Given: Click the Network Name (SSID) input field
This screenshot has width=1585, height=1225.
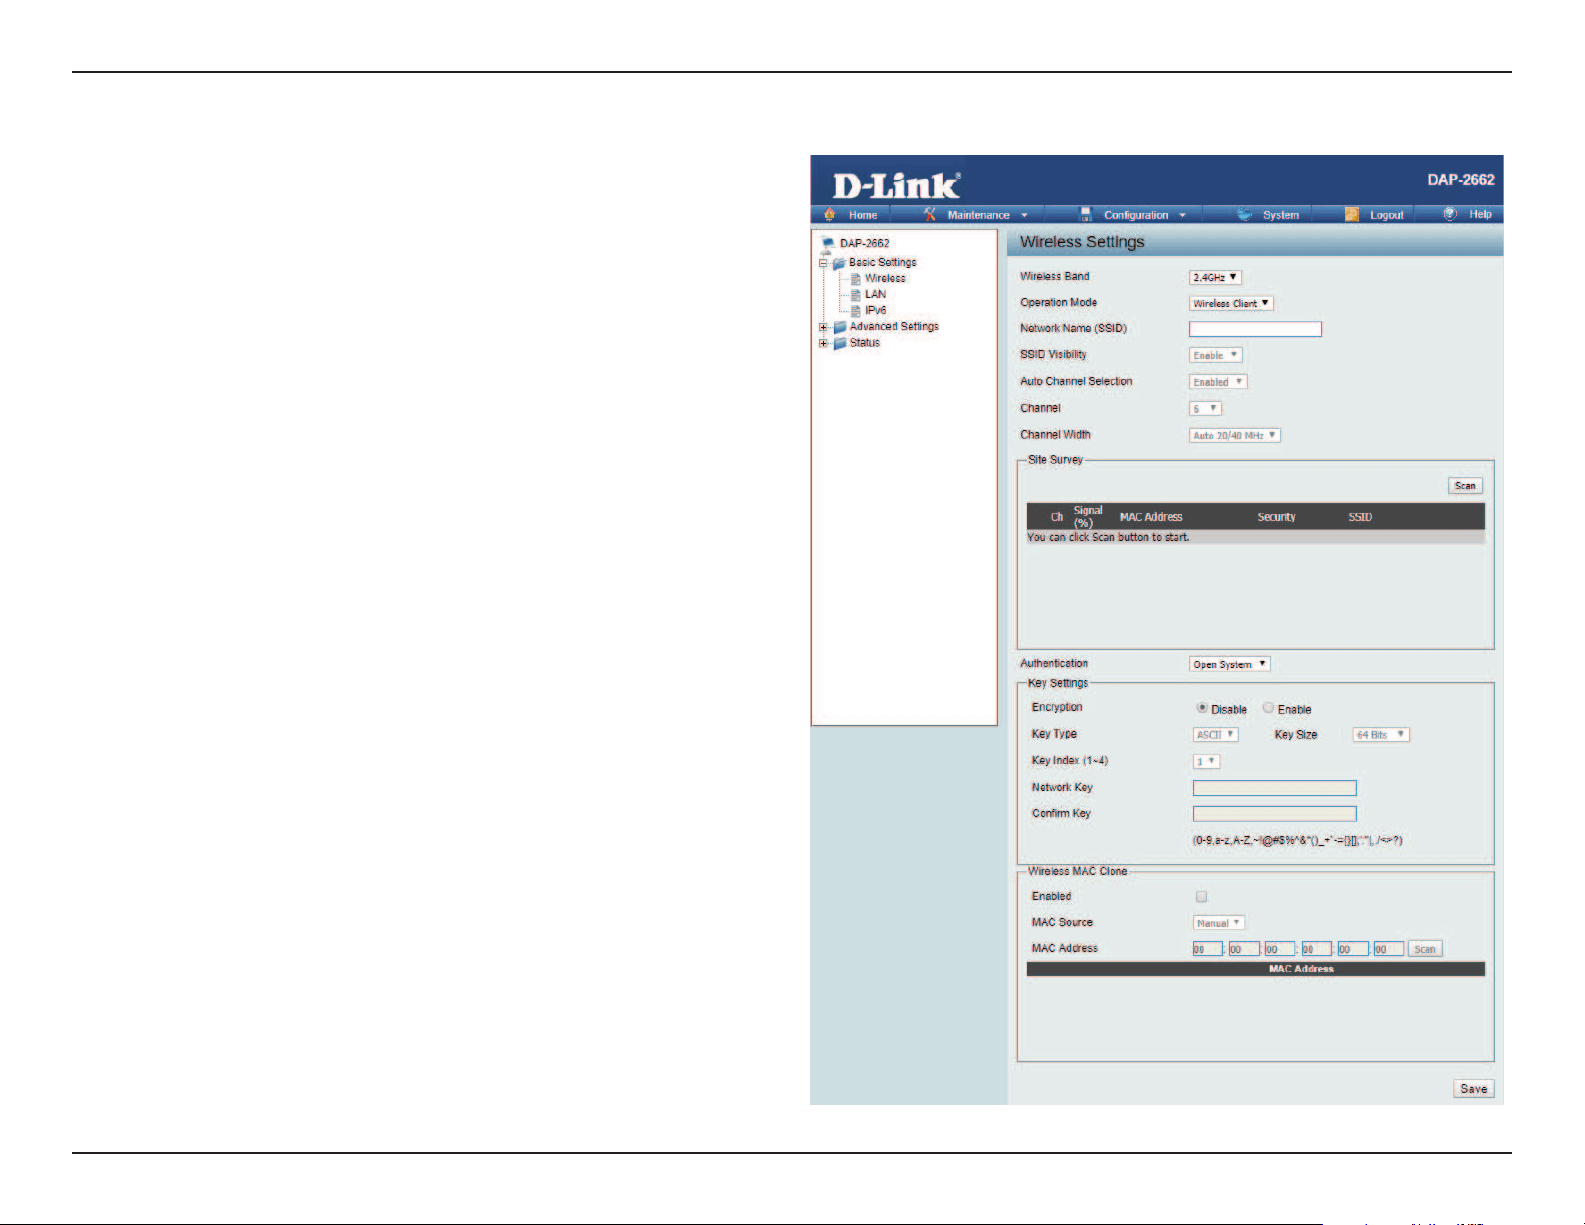Looking at the screenshot, I should point(1255,329).
